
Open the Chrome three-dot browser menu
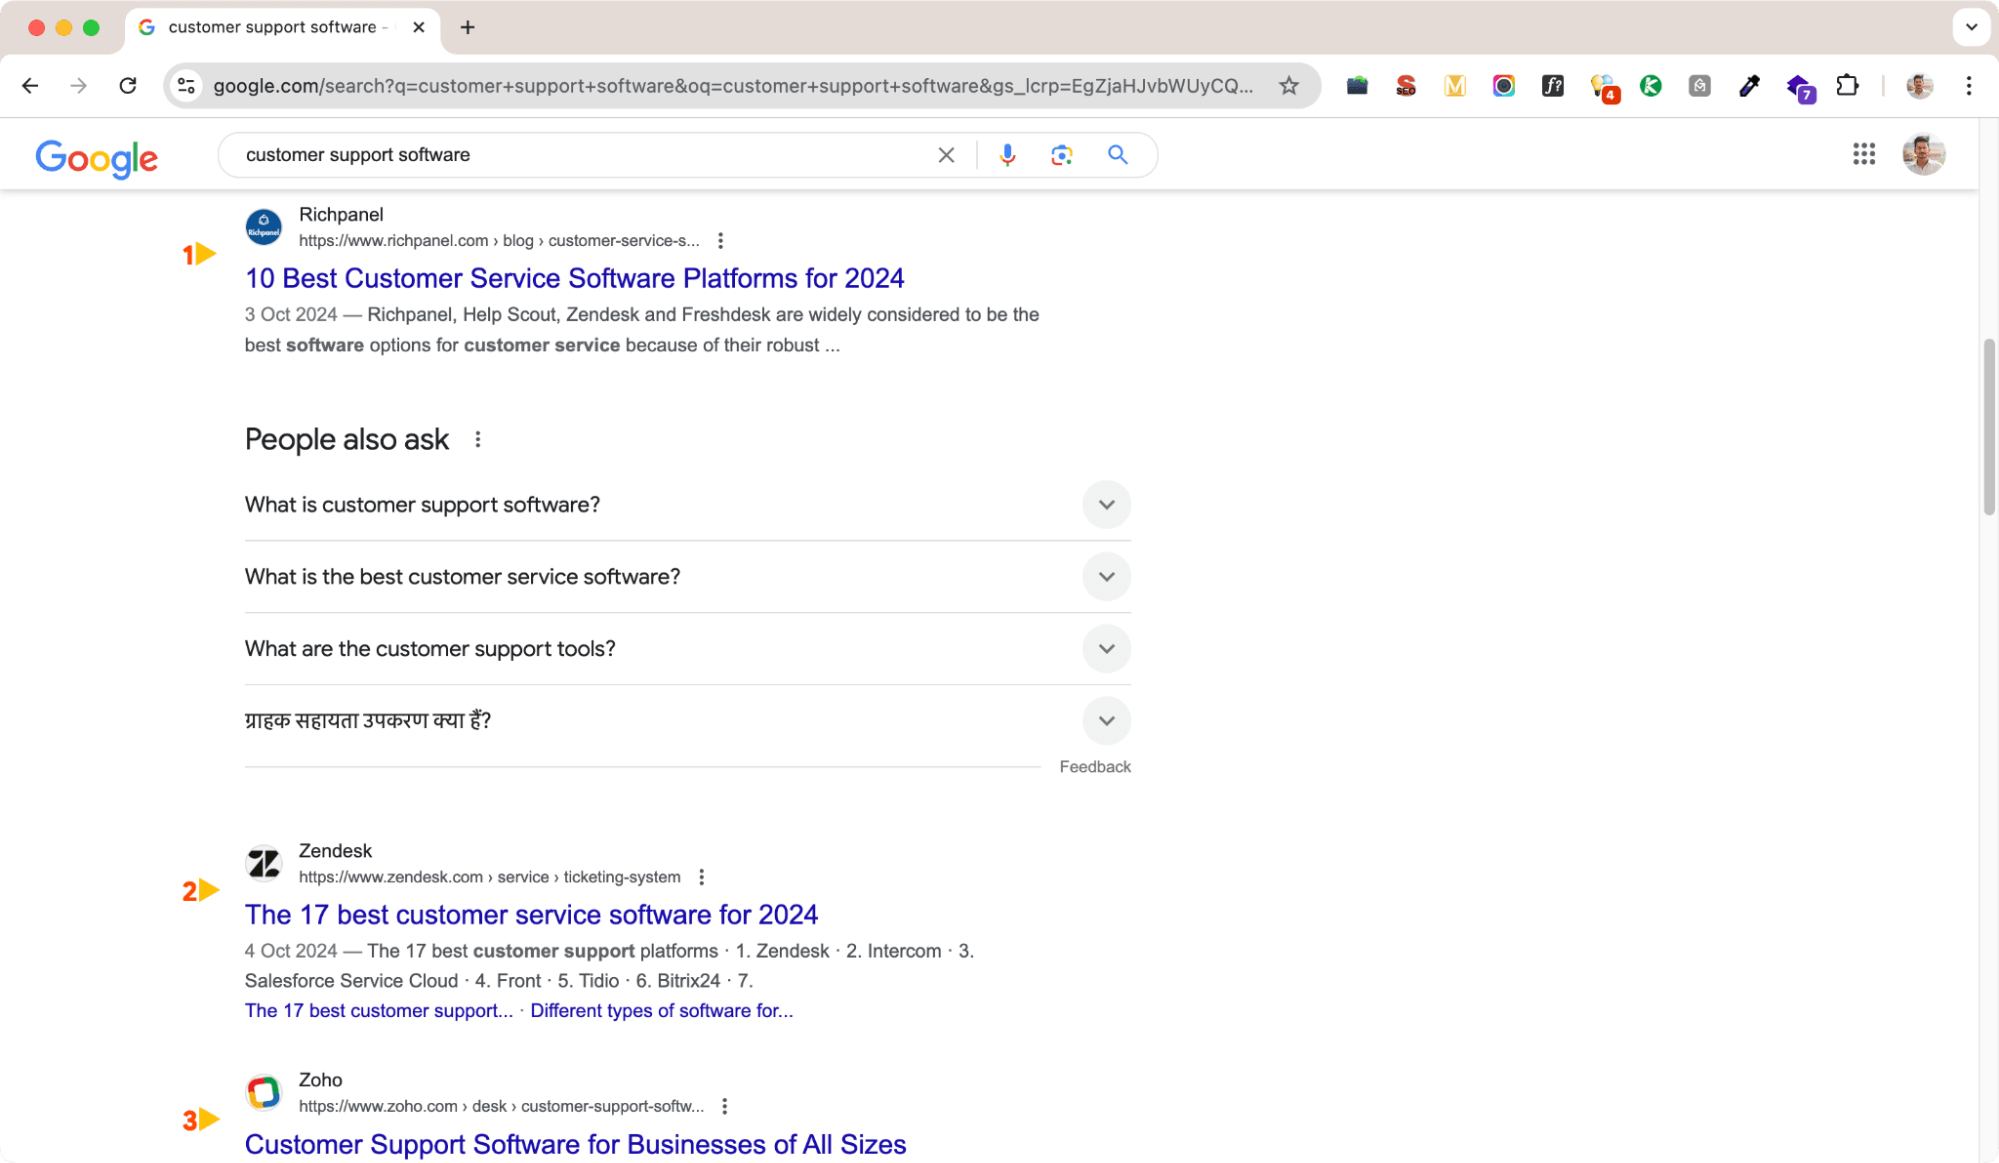click(x=1968, y=86)
